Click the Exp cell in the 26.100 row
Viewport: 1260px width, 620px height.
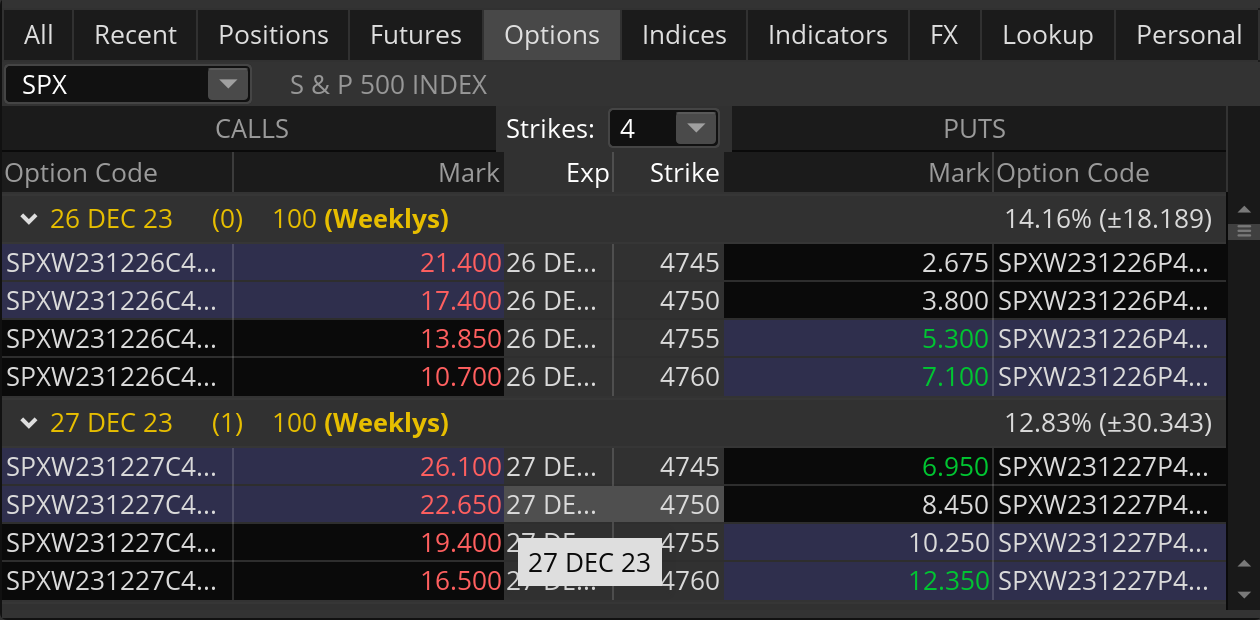[x=558, y=467]
